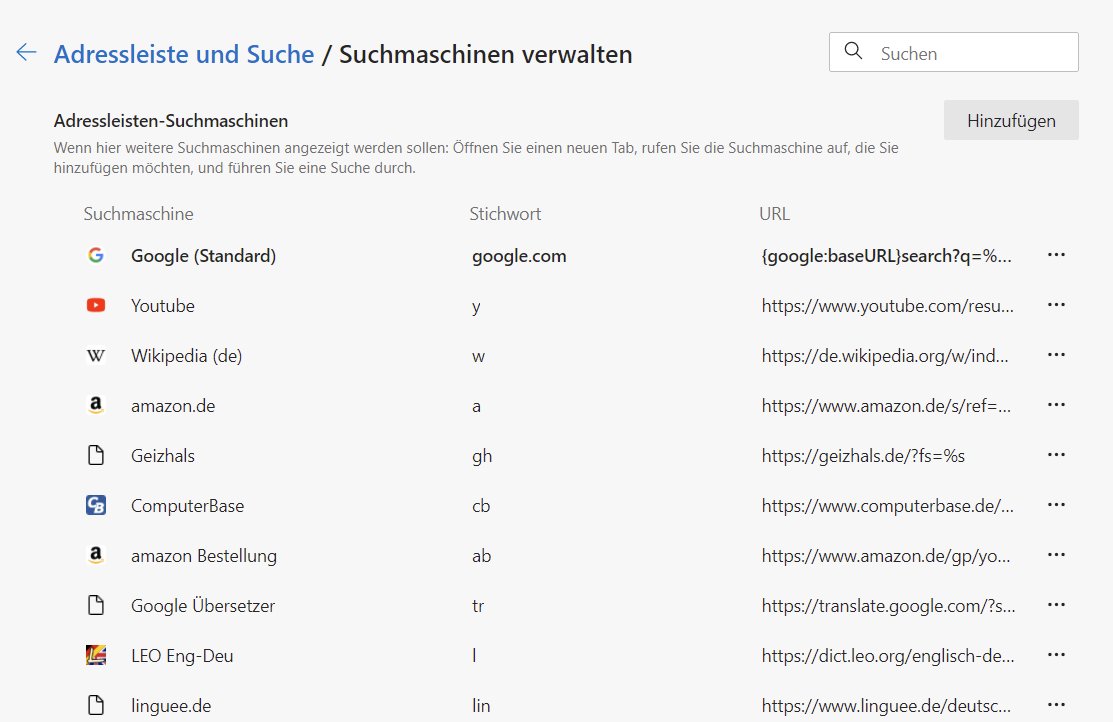Click the linguee.de page icon
Image resolution: width=1113 pixels, height=722 pixels.
point(96,705)
